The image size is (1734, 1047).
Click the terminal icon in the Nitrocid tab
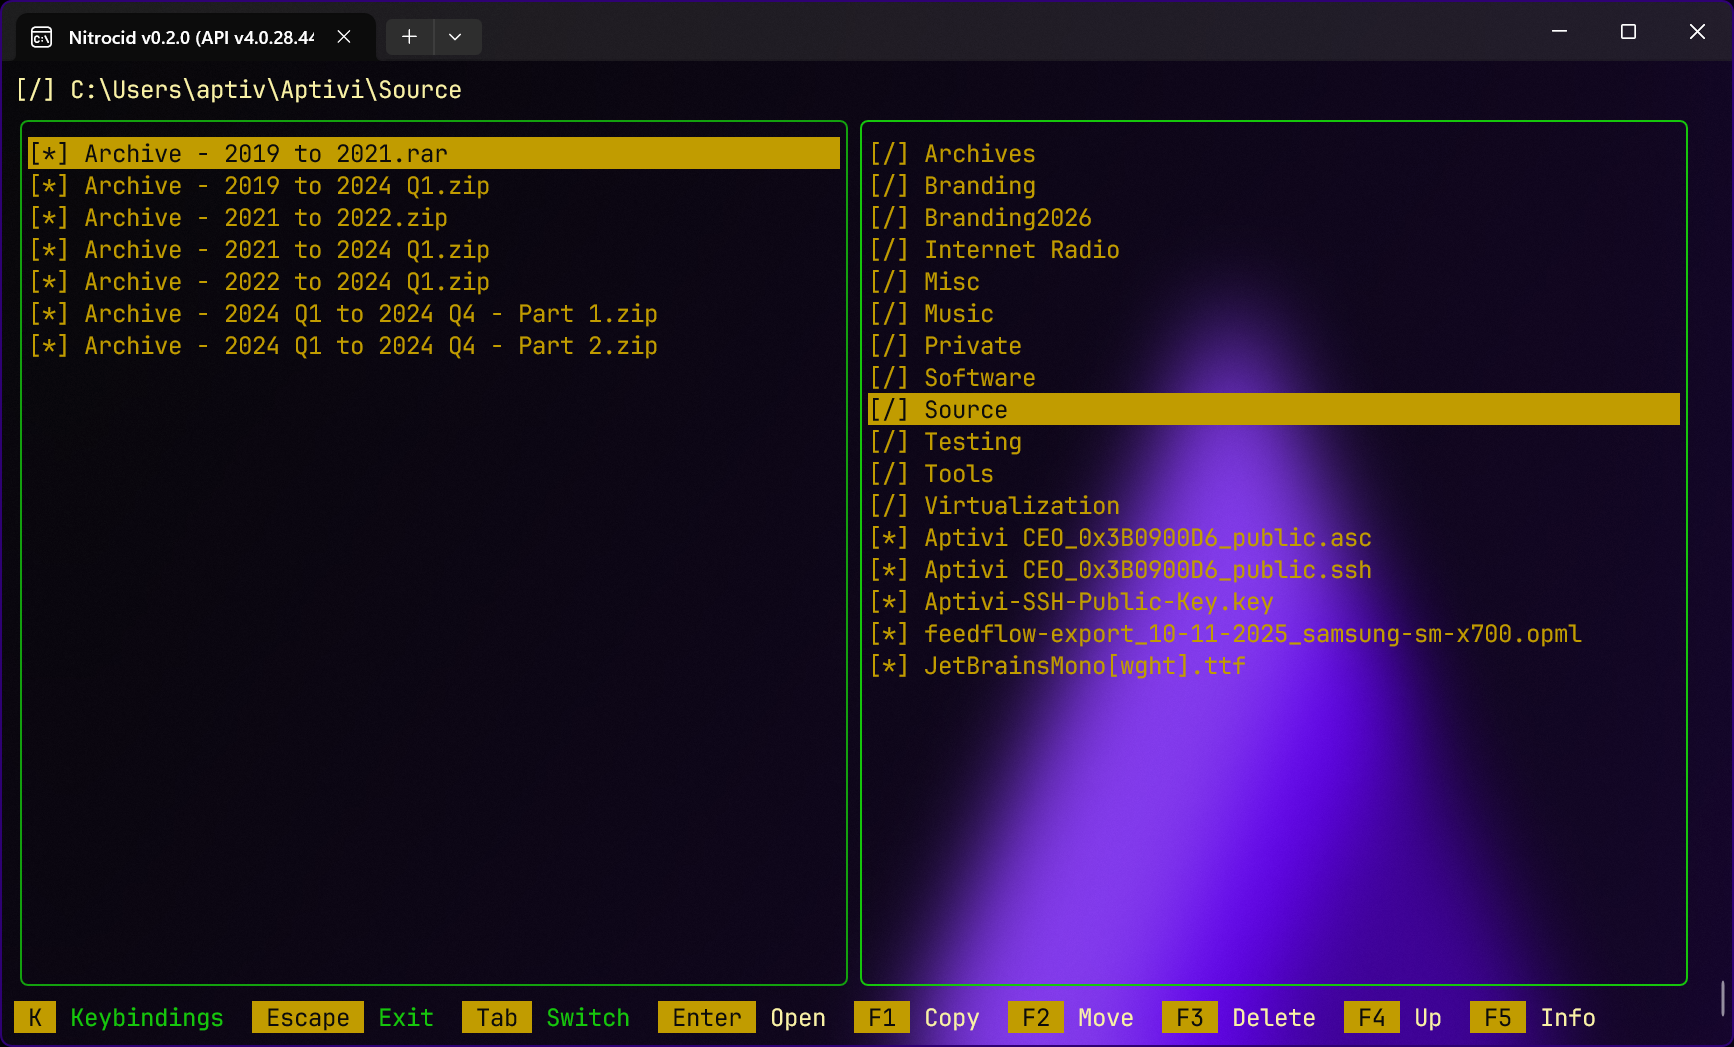pos(42,37)
